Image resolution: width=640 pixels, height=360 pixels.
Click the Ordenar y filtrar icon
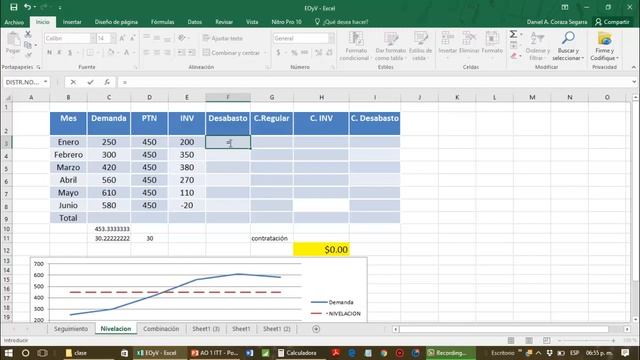(x=537, y=39)
